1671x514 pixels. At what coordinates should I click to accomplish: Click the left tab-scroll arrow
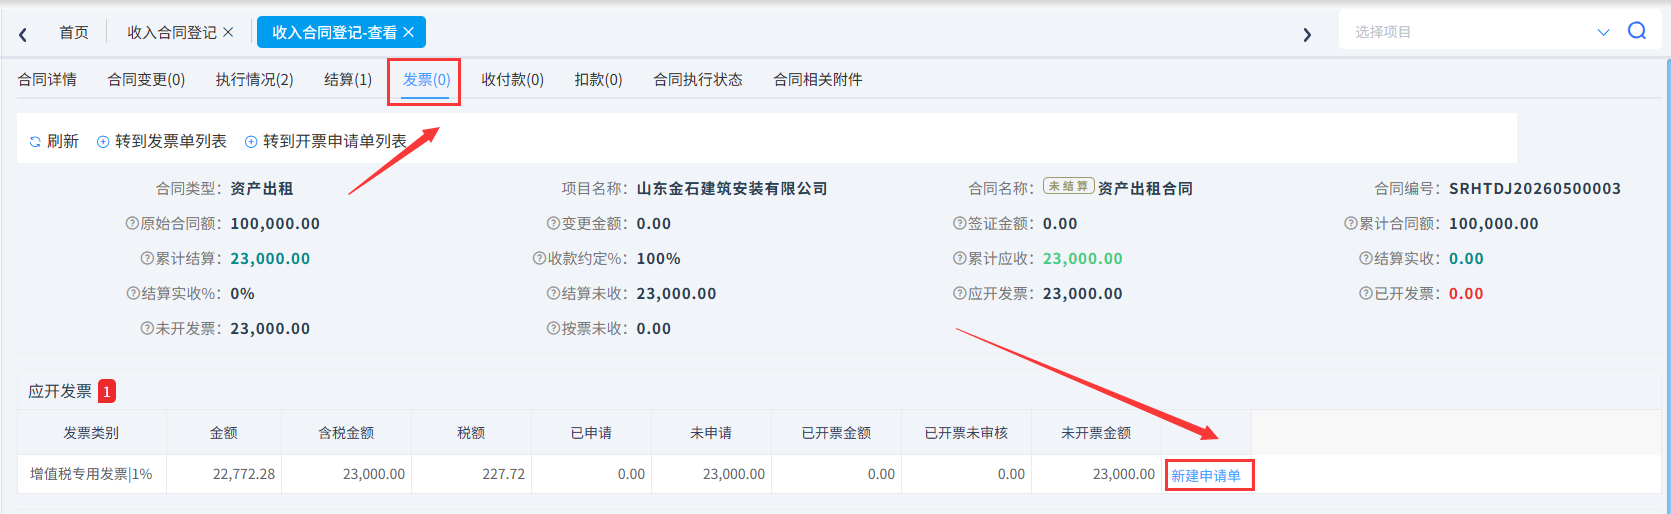coord(22,34)
